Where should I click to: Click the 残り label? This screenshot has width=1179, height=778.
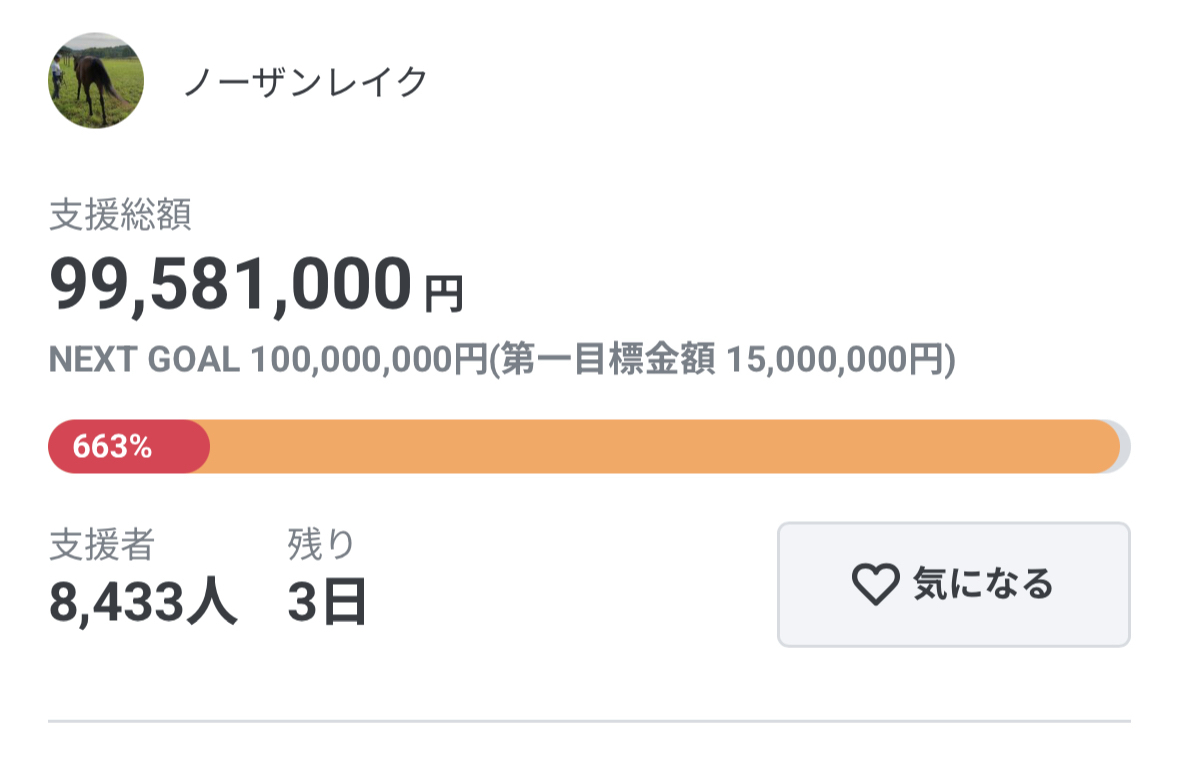coord(321,545)
